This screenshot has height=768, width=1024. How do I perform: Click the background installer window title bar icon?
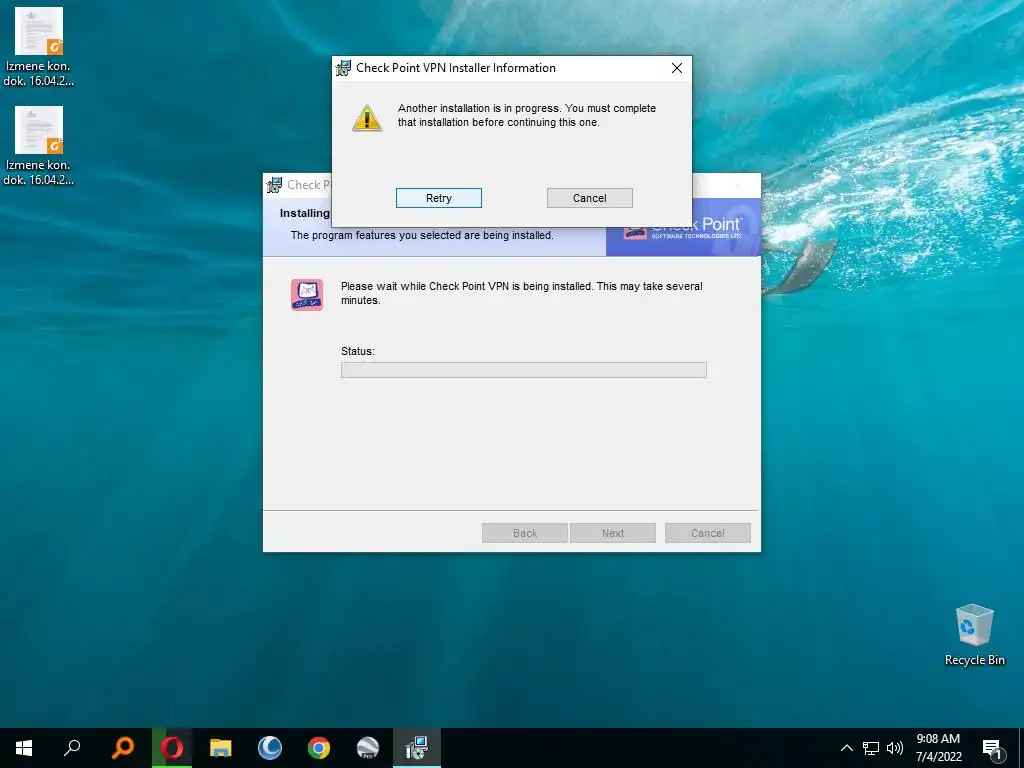[x=274, y=185]
